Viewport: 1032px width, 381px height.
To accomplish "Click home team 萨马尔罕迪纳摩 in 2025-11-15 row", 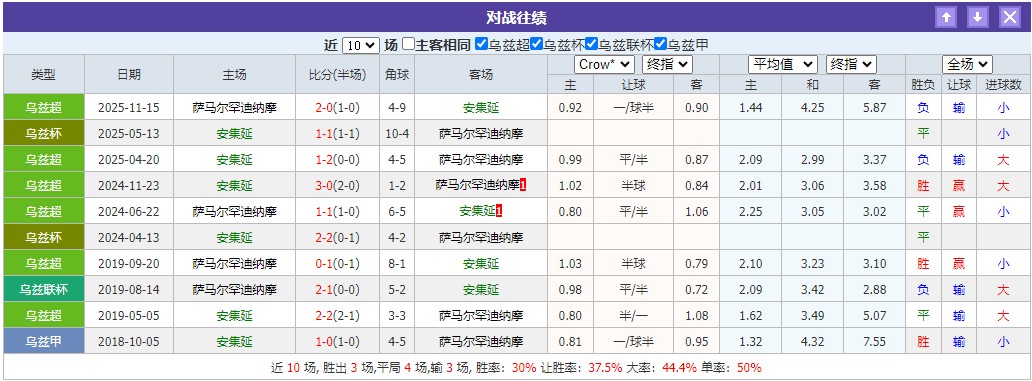I will (x=234, y=107).
